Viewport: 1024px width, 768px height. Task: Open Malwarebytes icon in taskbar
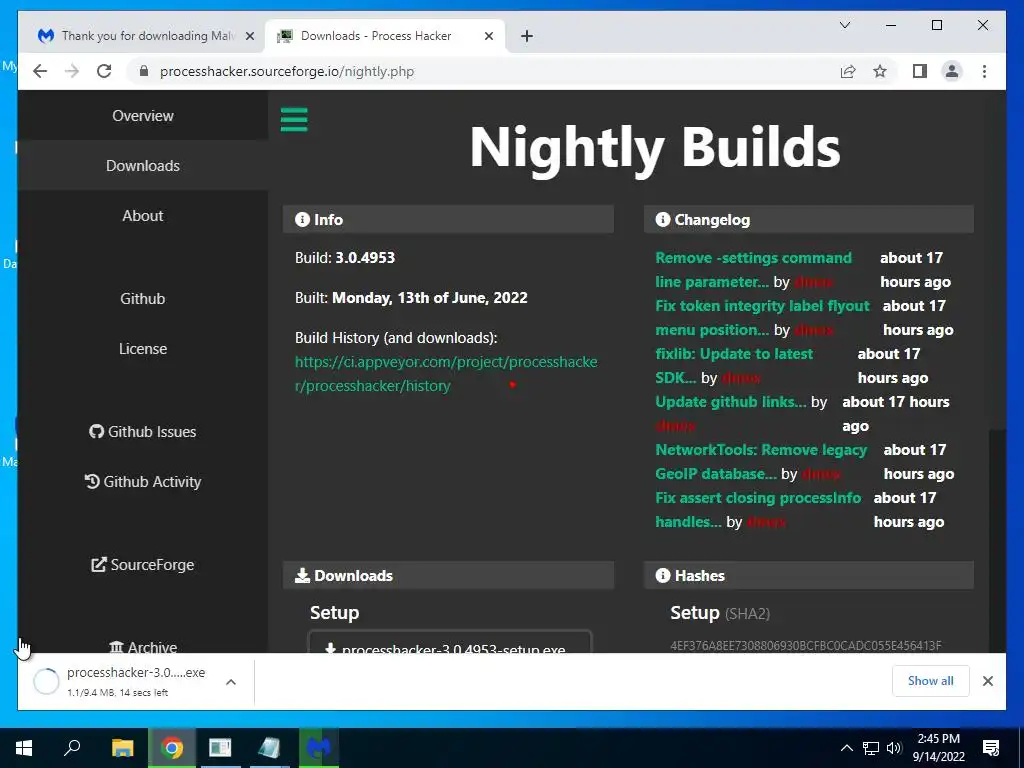pyautogui.click(x=319, y=748)
